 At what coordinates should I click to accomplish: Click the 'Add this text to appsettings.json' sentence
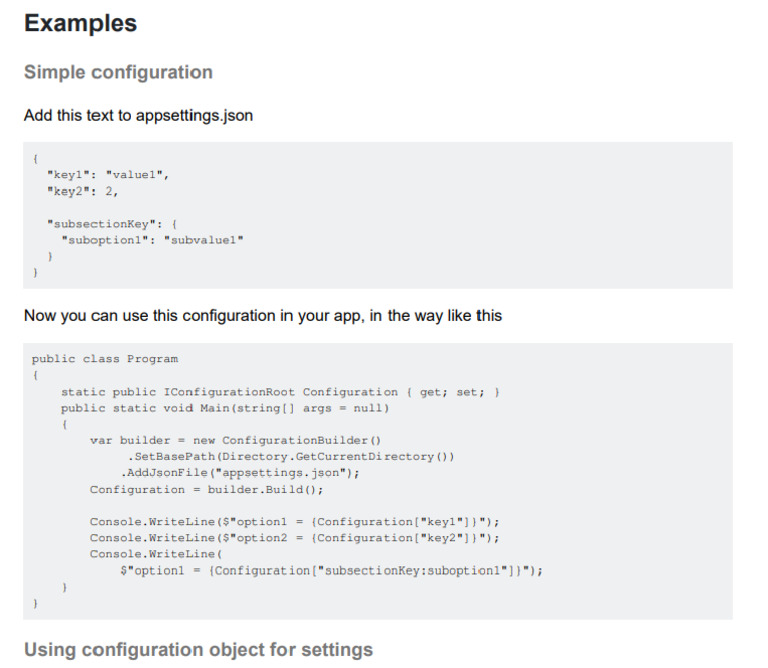pos(138,116)
